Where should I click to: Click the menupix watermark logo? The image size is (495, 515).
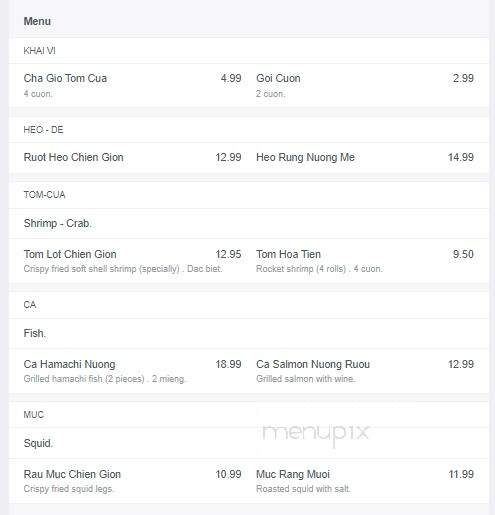click(x=316, y=433)
